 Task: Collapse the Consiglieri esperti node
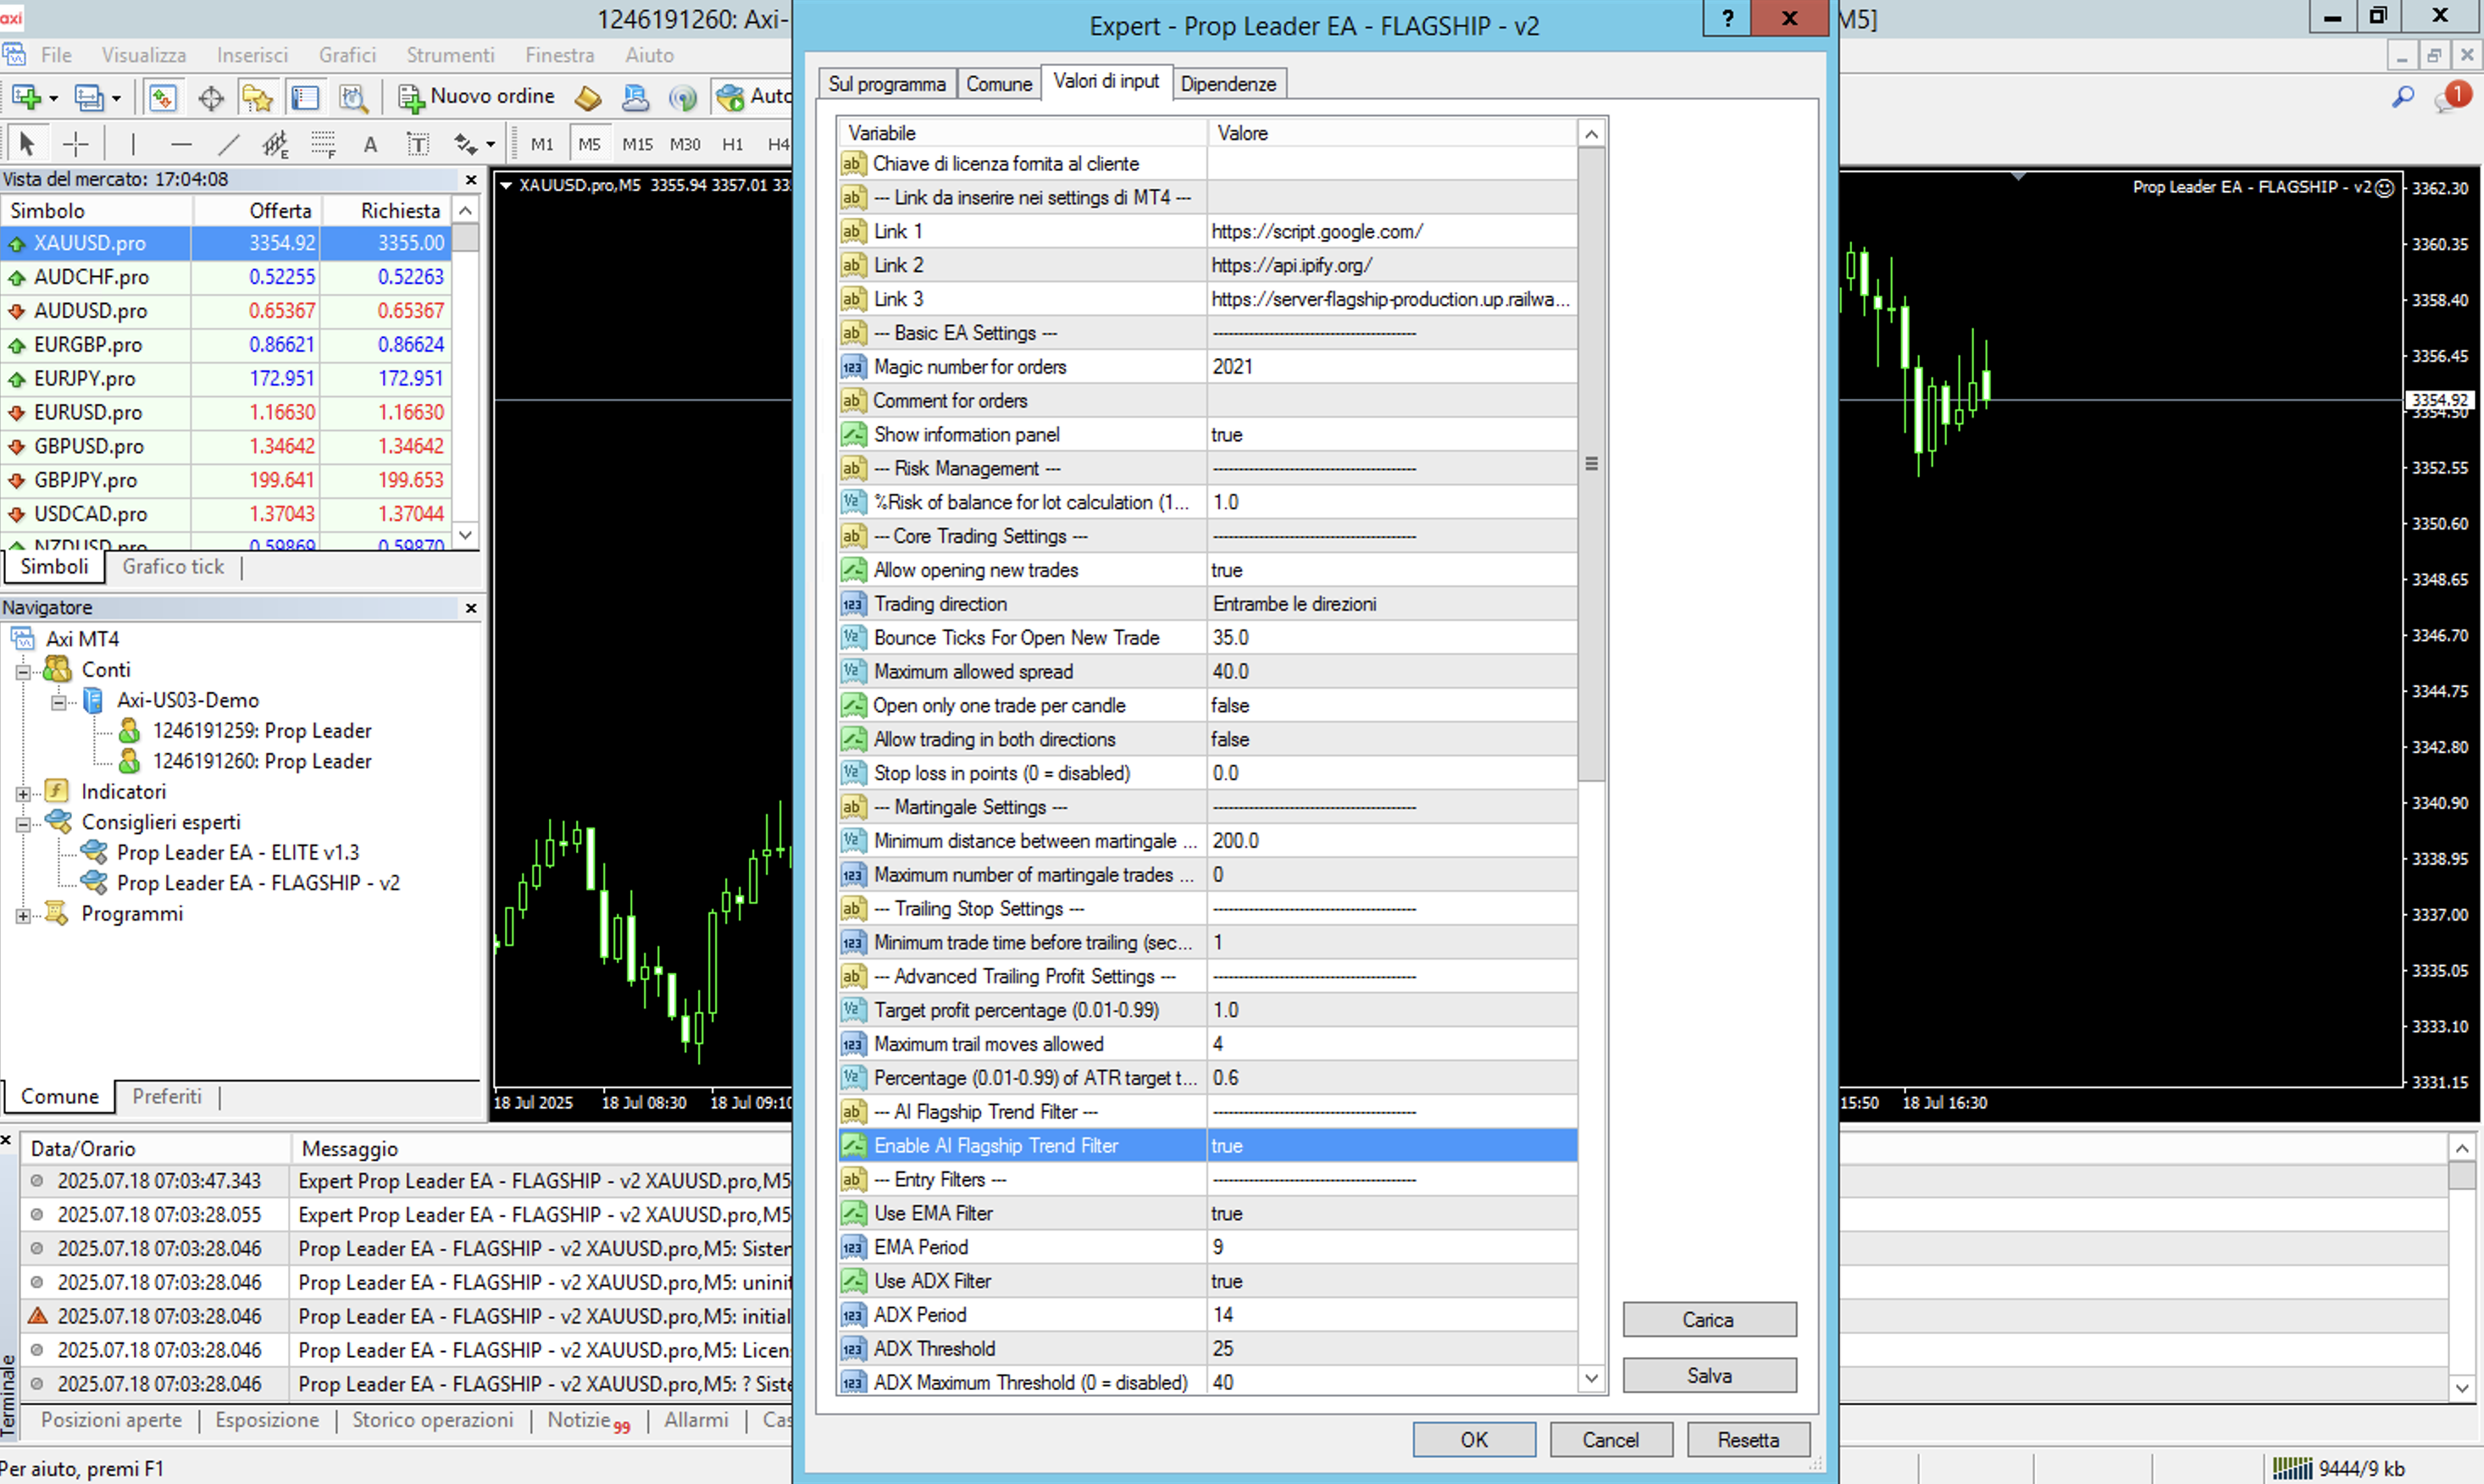point(22,824)
